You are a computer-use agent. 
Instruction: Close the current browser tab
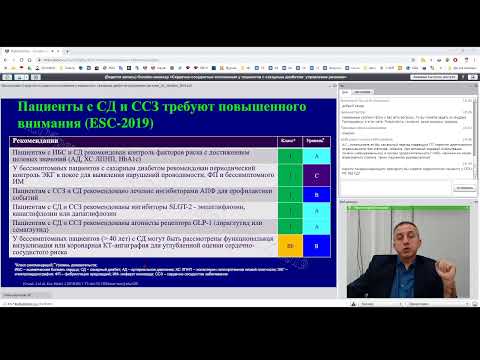[x=58, y=51]
